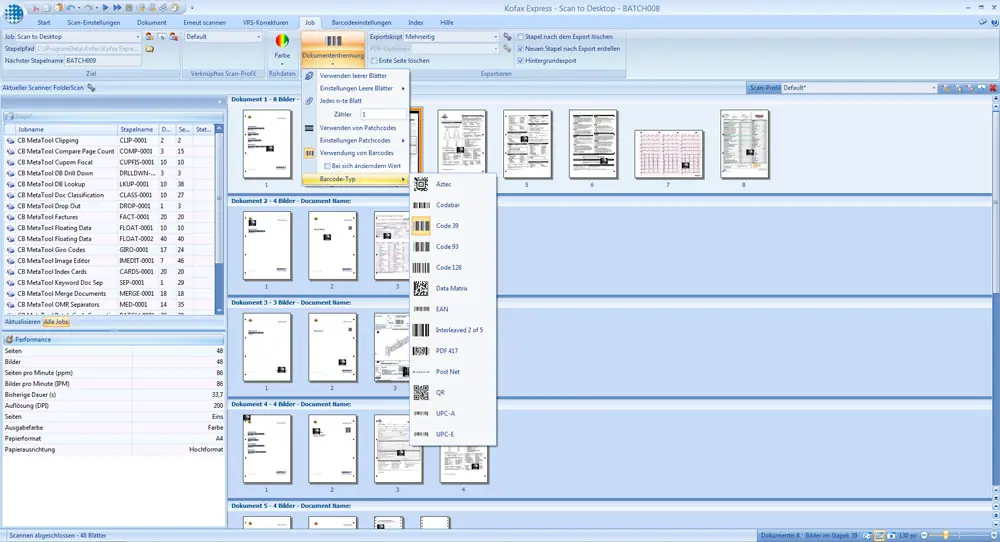Select the QR barcode type
The height and width of the screenshot is (542, 1000).
[x=453, y=393]
